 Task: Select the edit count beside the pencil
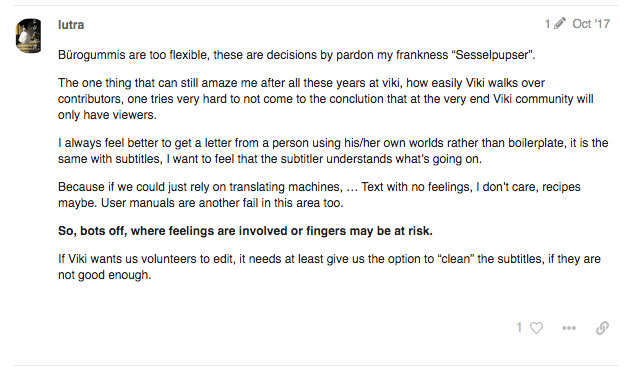(x=547, y=24)
